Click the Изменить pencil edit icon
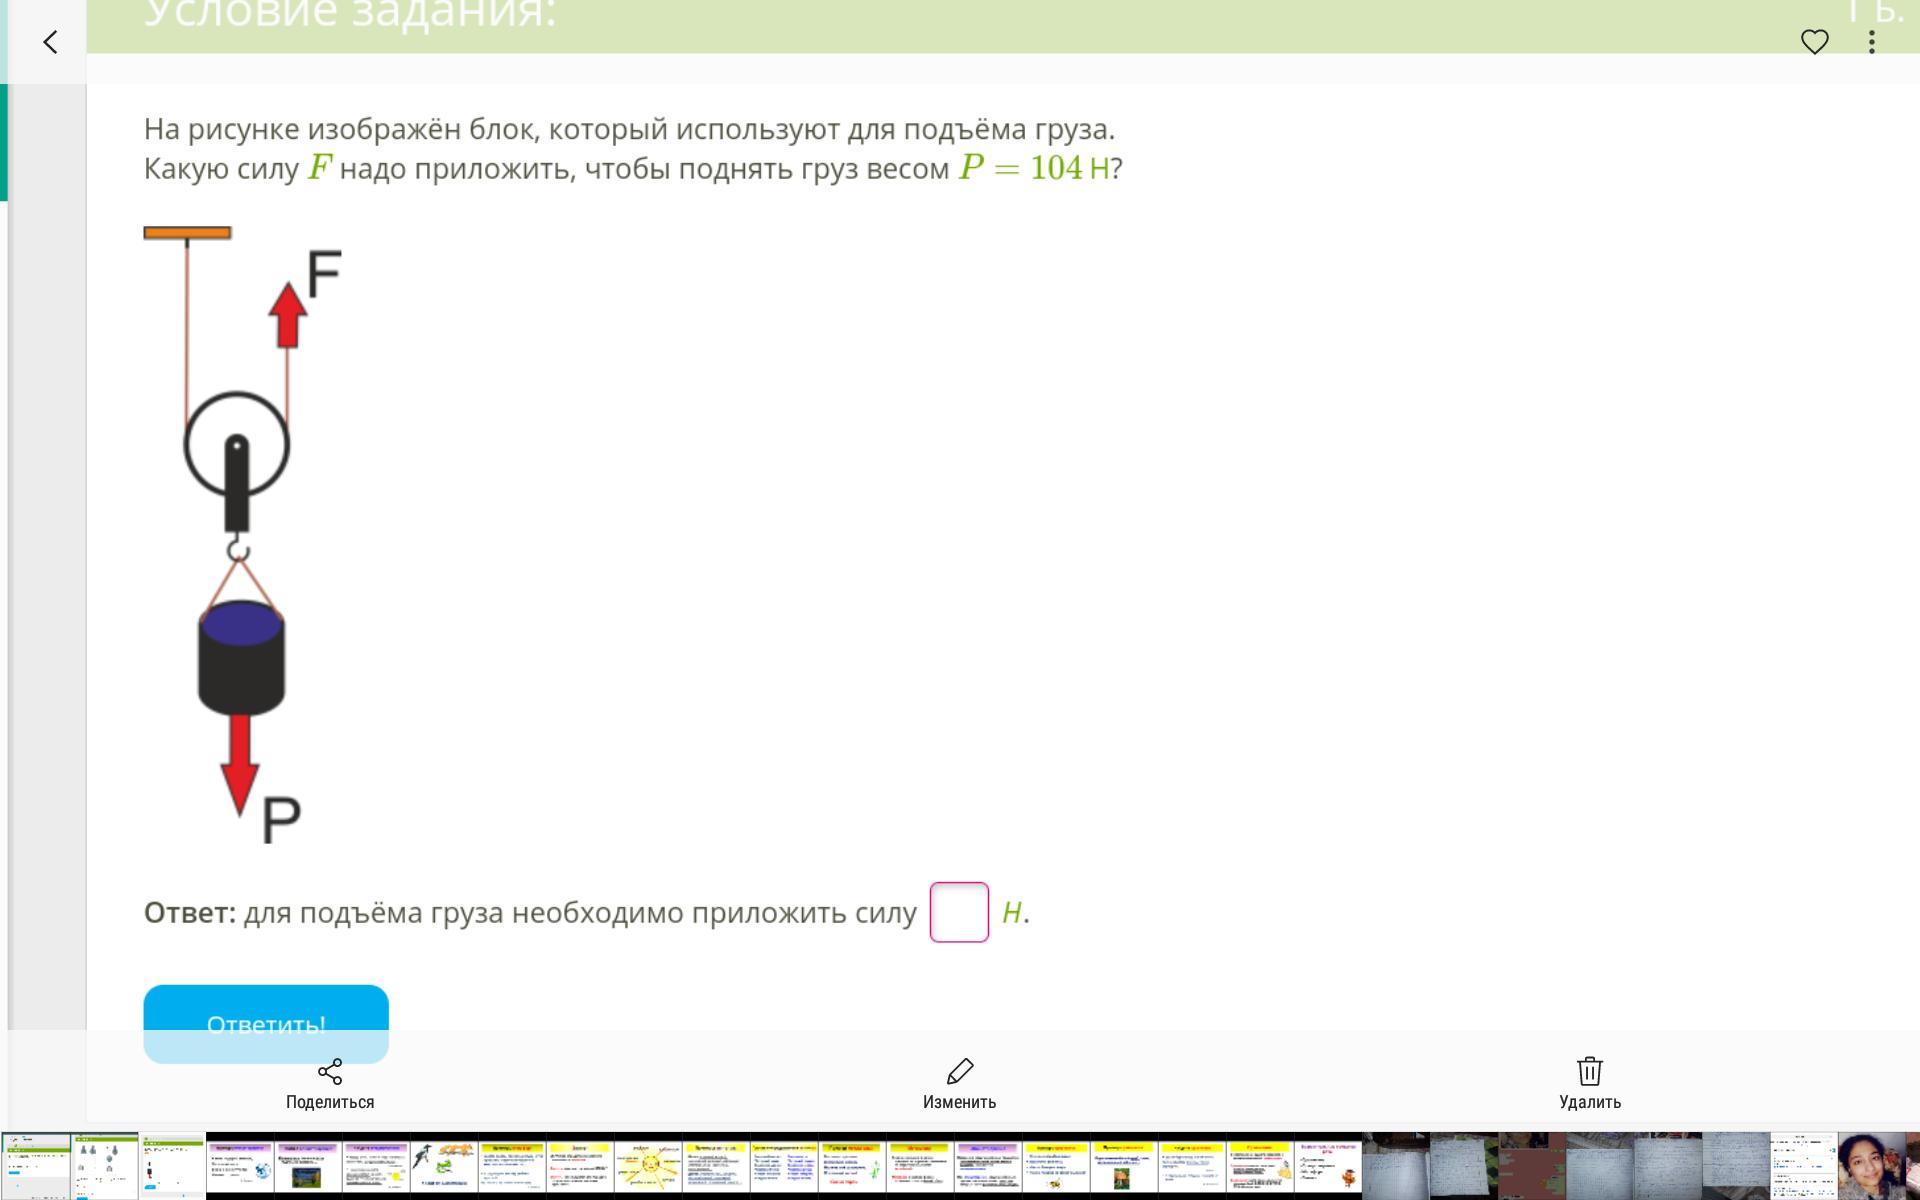Screen dimensions: 1920x1200 (x=959, y=1072)
